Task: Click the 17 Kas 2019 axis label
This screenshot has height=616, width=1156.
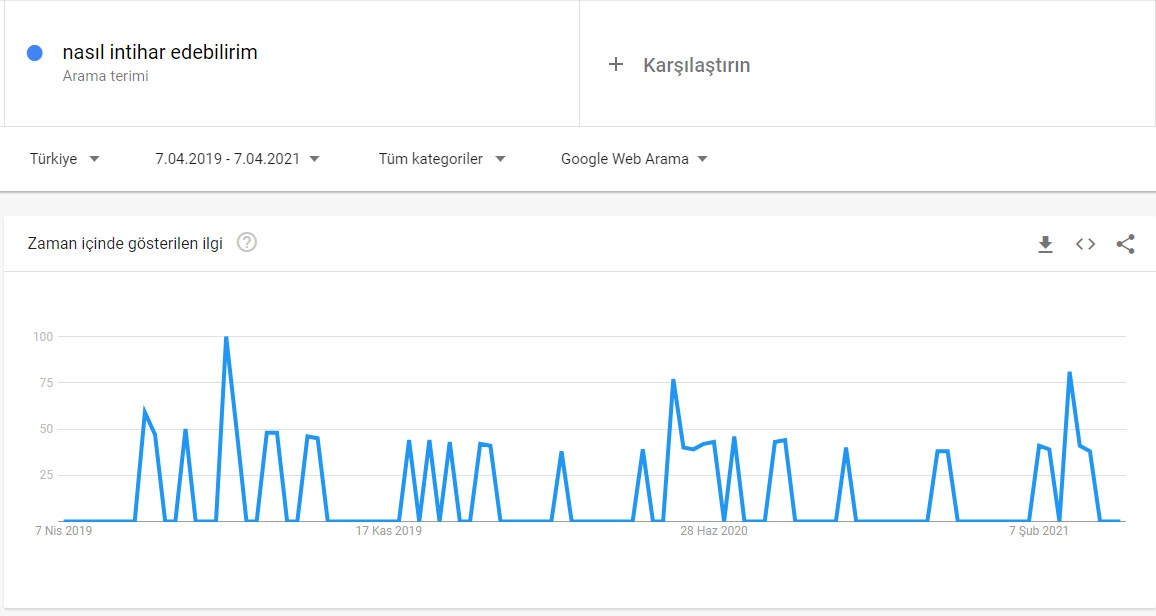Action: [x=389, y=531]
